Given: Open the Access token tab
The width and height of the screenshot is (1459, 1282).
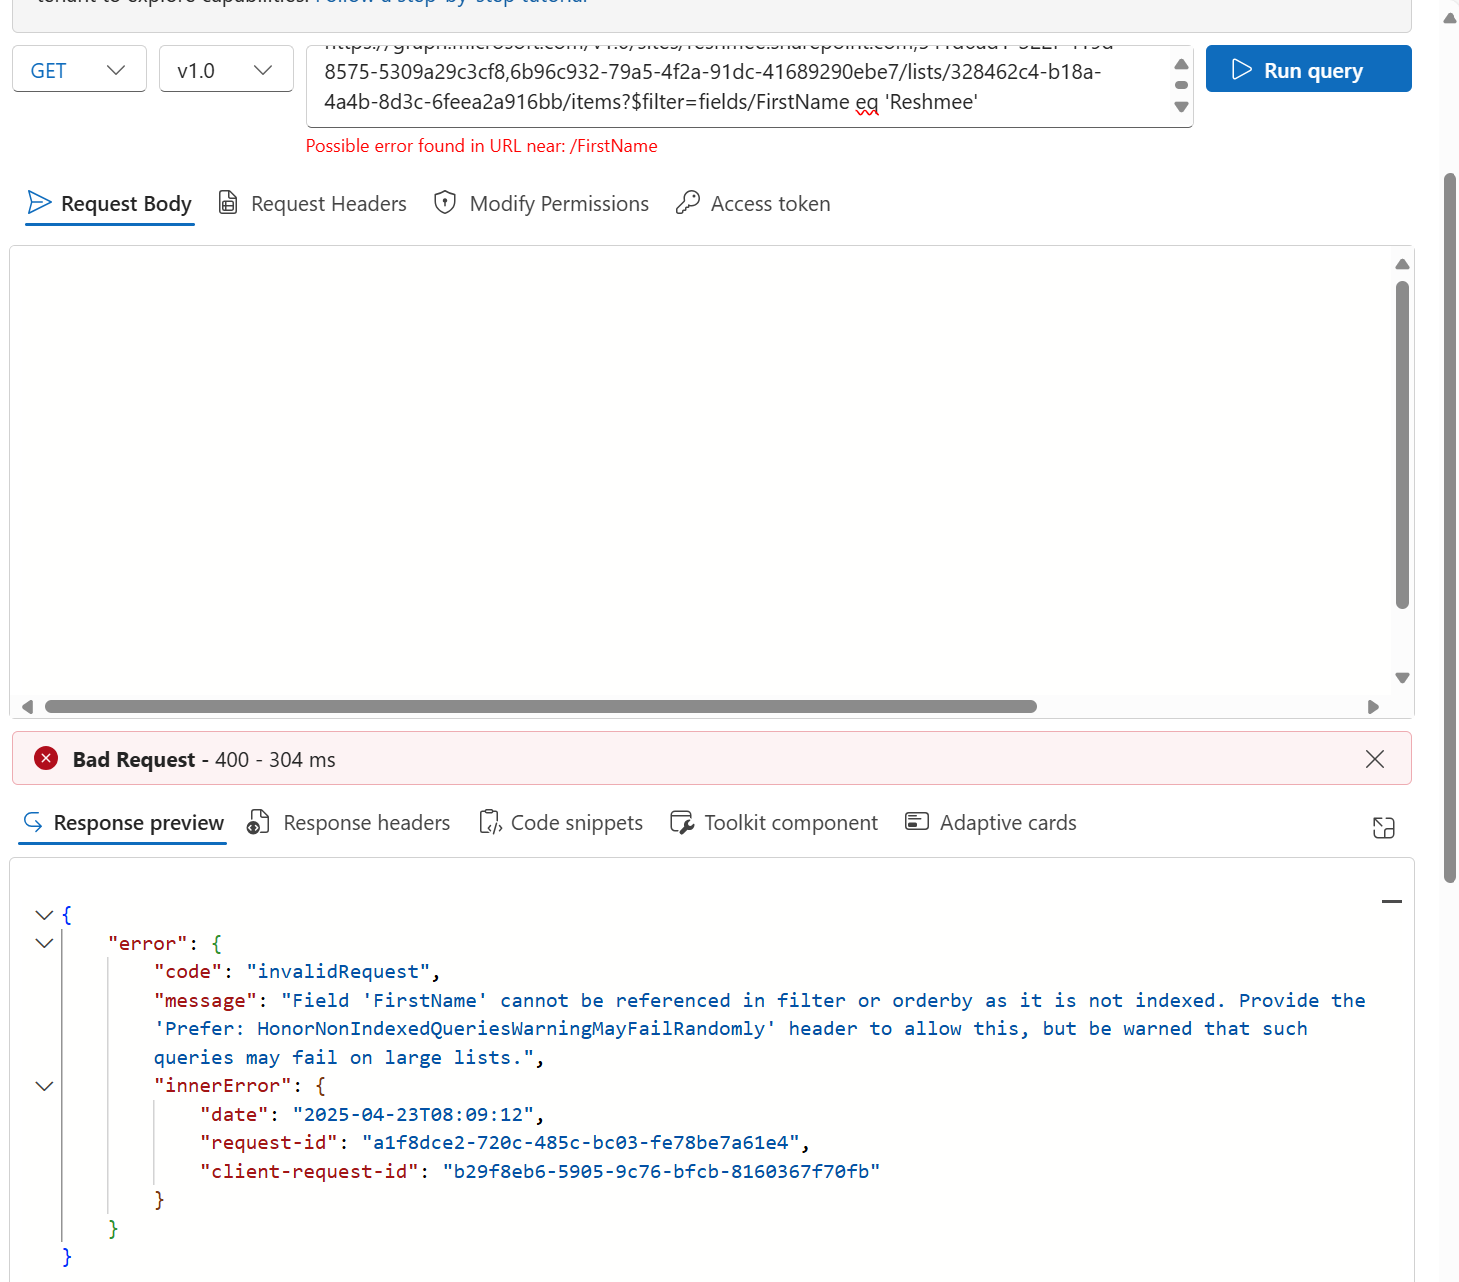Looking at the screenshot, I should (x=753, y=204).
